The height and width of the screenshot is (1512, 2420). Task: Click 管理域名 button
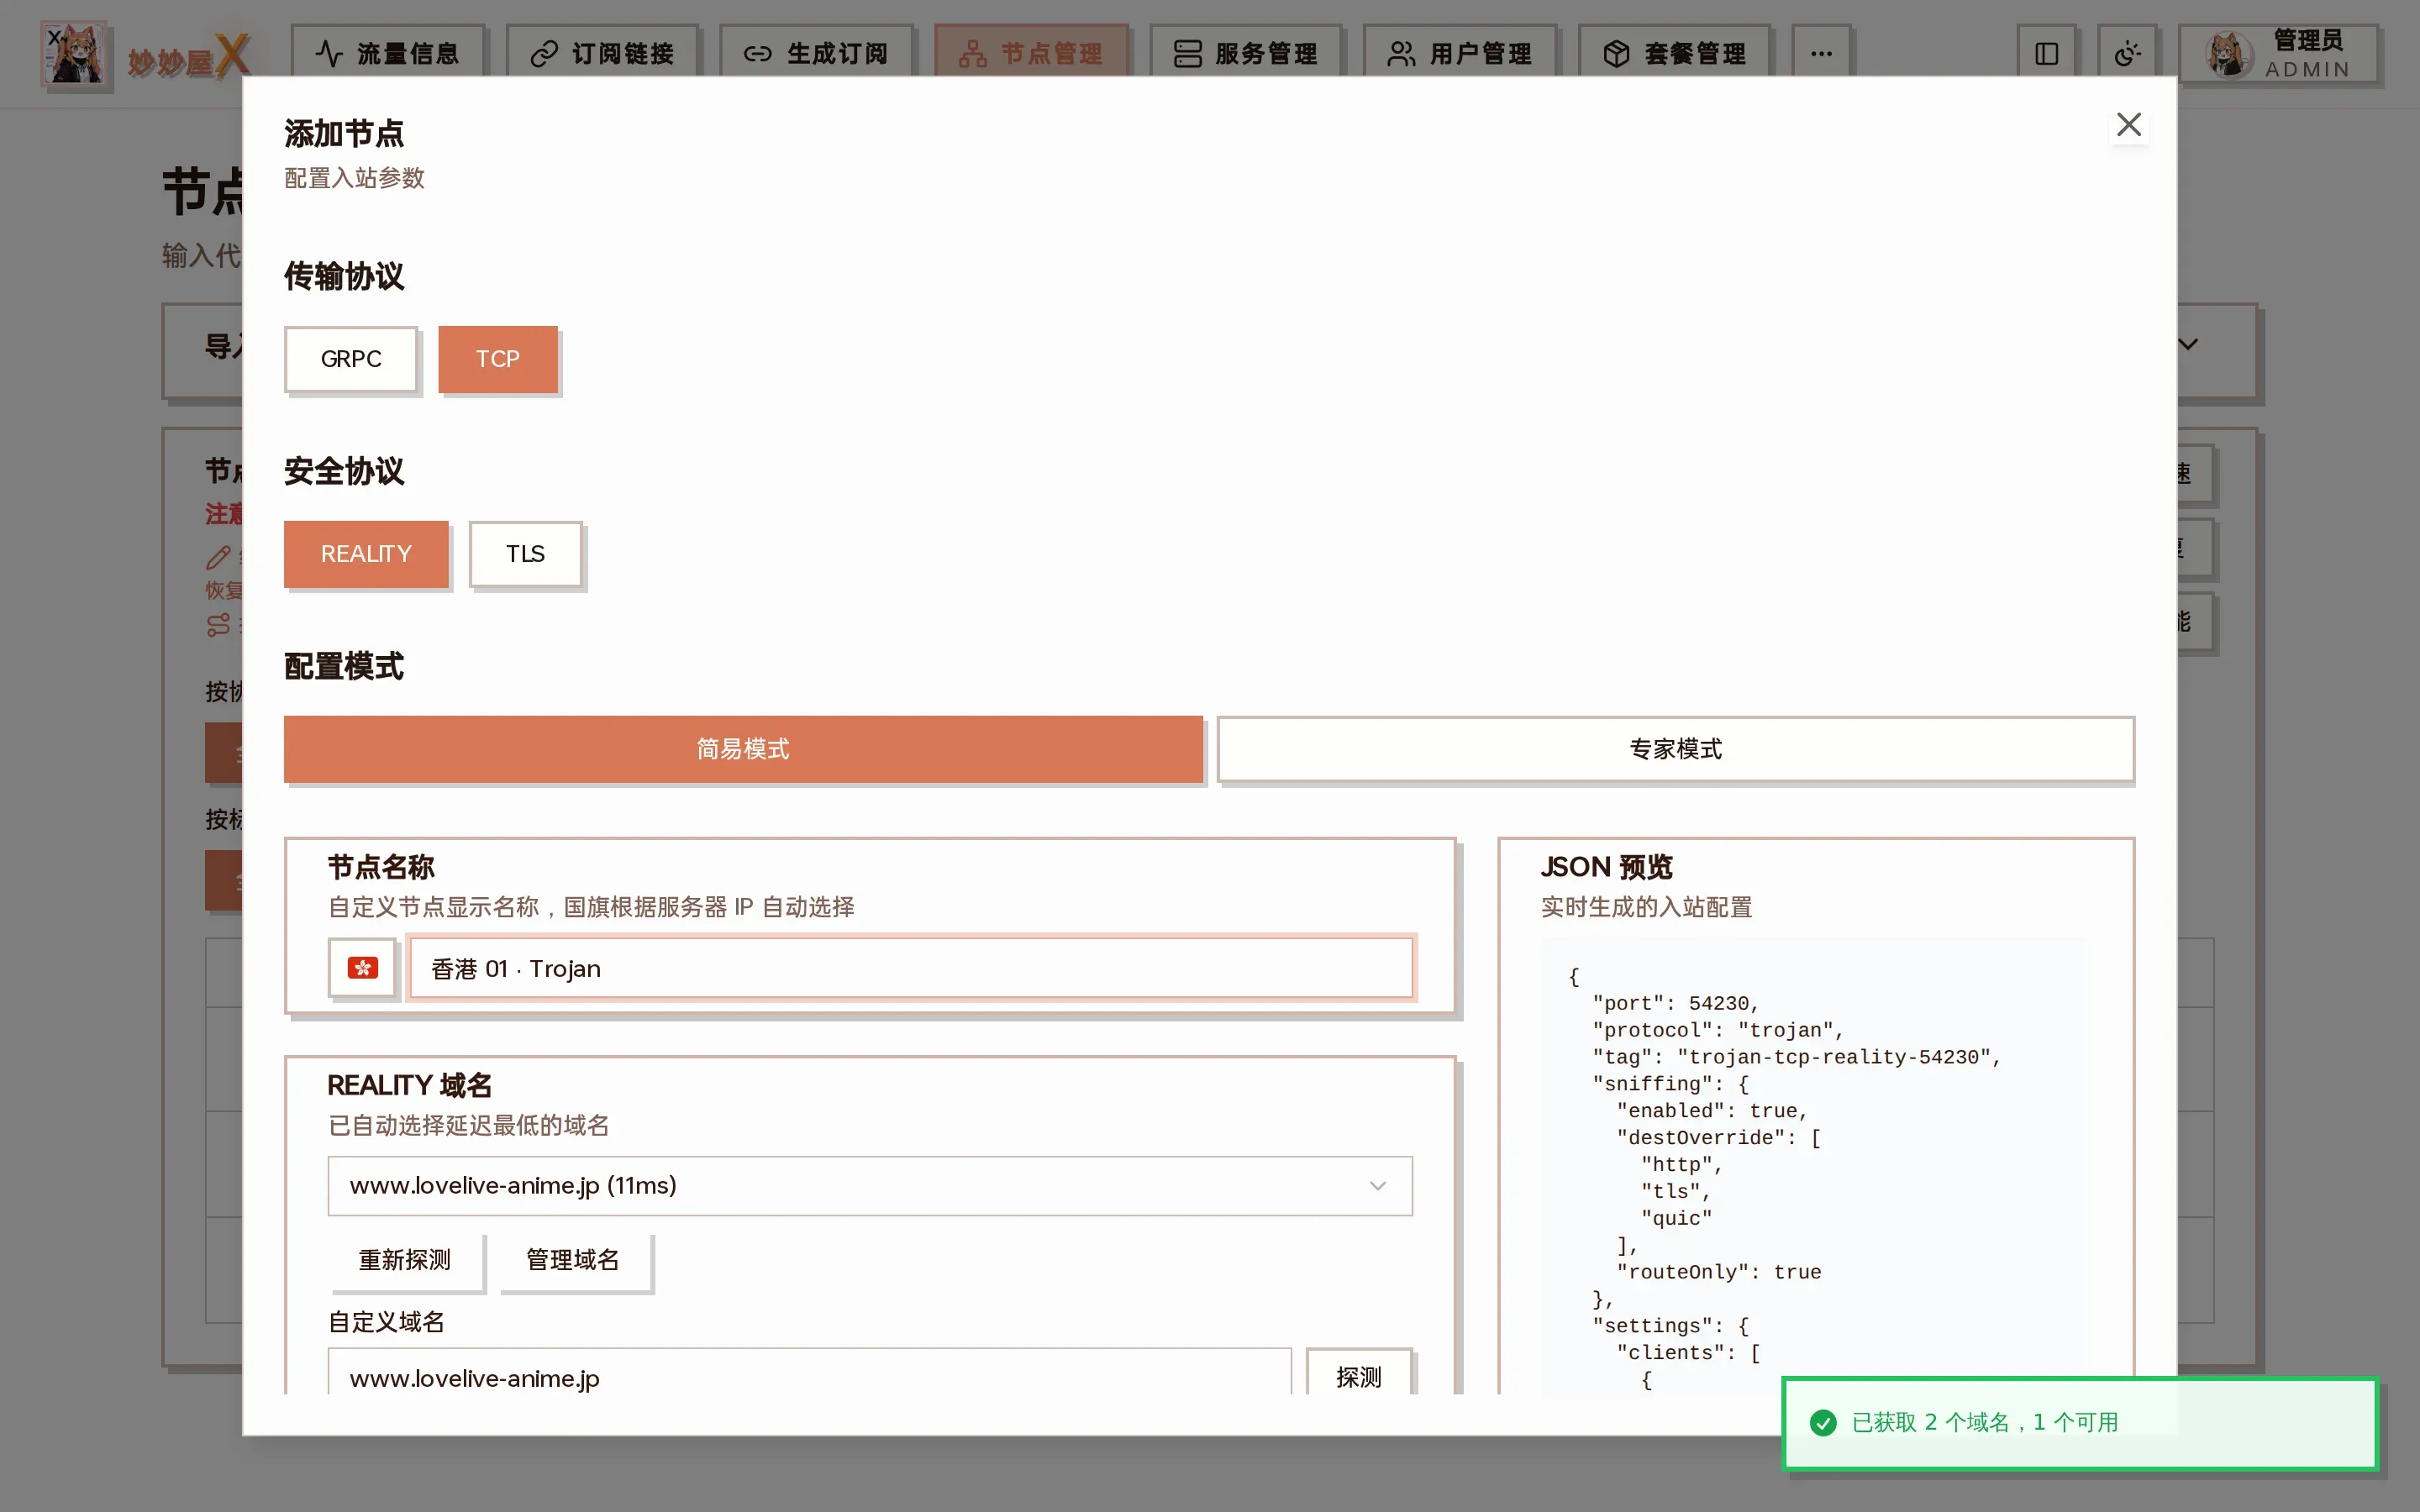coord(573,1260)
